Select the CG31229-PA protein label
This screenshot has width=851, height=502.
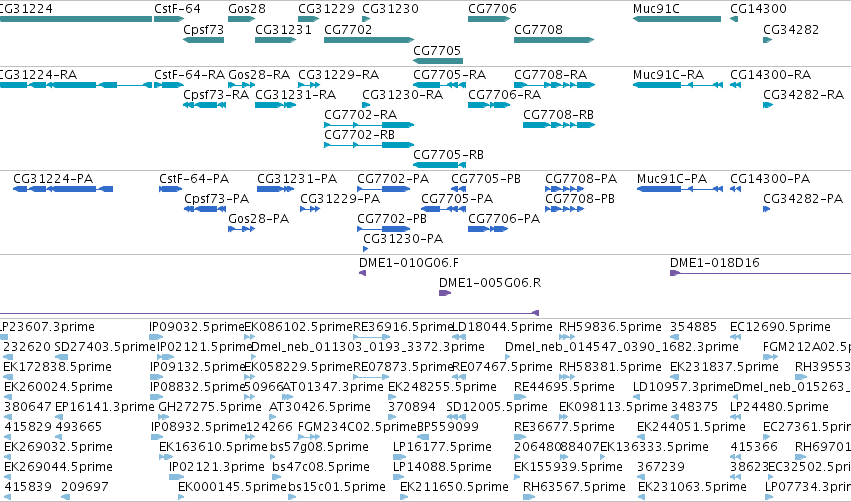(340, 199)
